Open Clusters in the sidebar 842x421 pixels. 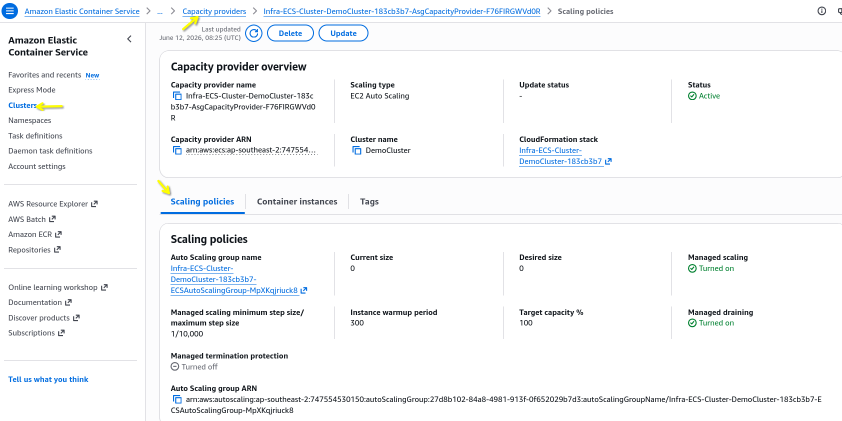pyautogui.click(x=22, y=105)
